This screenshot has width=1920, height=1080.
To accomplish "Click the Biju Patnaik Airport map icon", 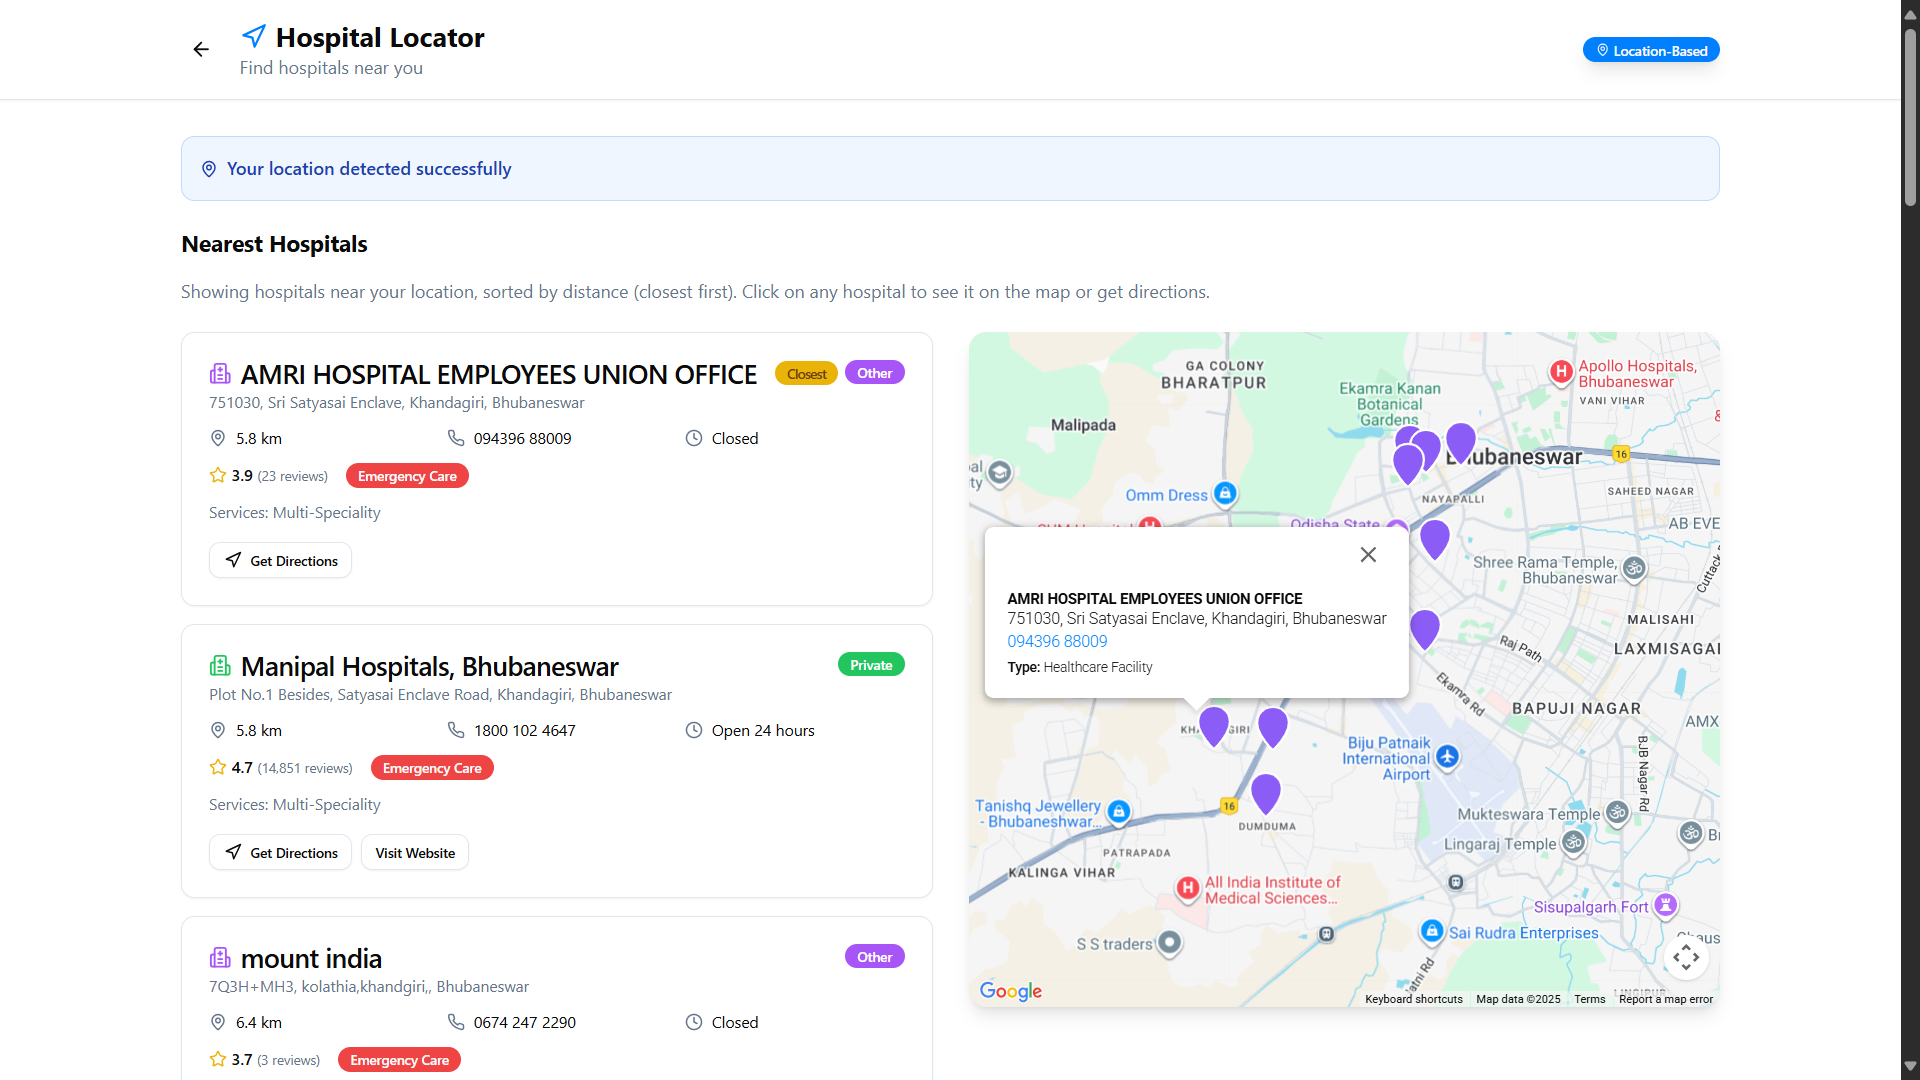I will [1447, 757].
